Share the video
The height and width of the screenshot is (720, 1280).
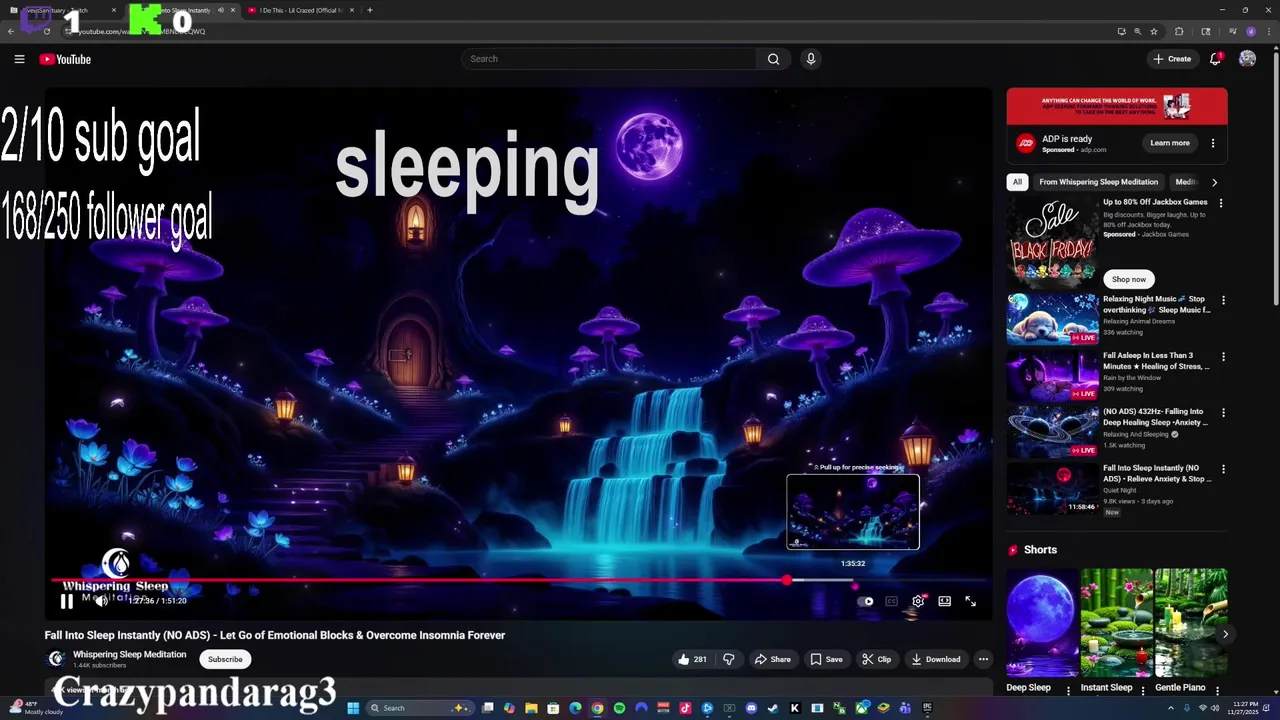772,659
